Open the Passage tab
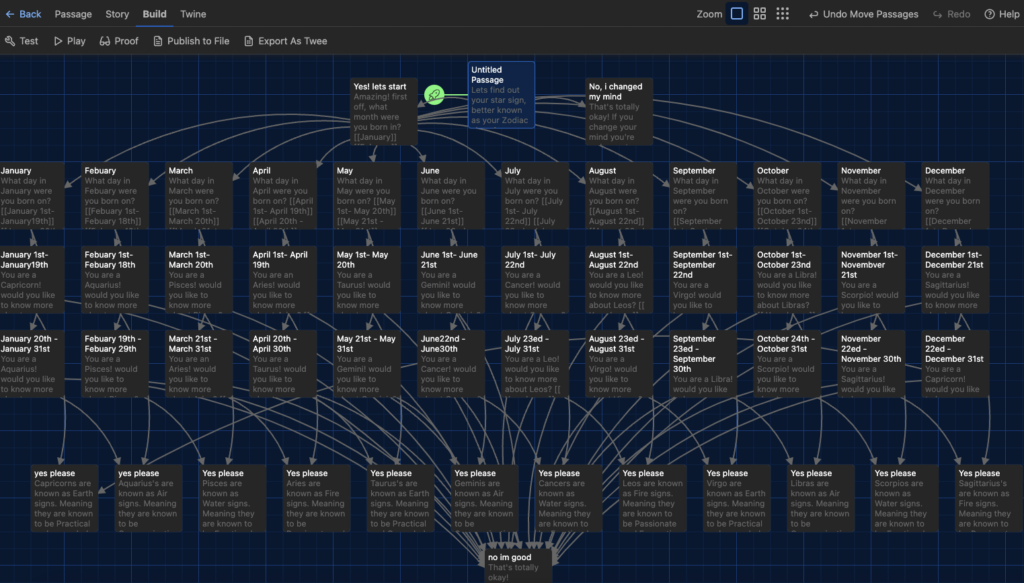 73,14
